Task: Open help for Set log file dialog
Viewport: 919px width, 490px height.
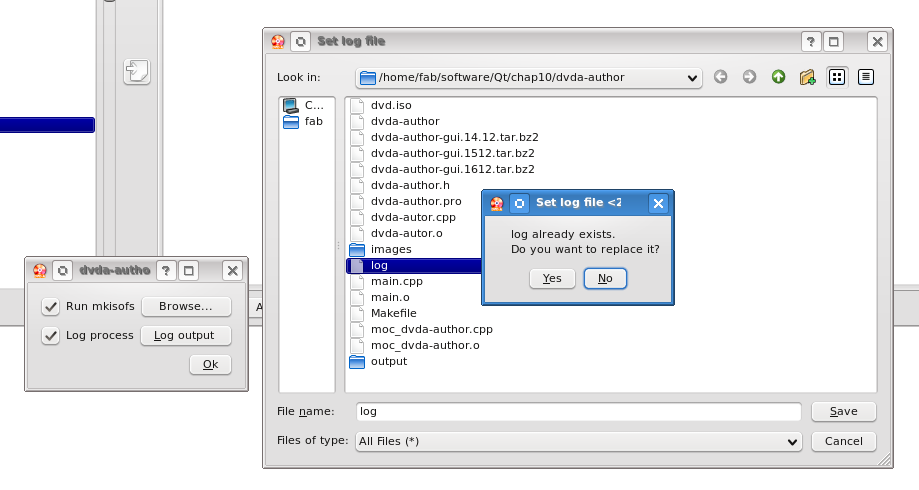Action: (x=811, y=41)
